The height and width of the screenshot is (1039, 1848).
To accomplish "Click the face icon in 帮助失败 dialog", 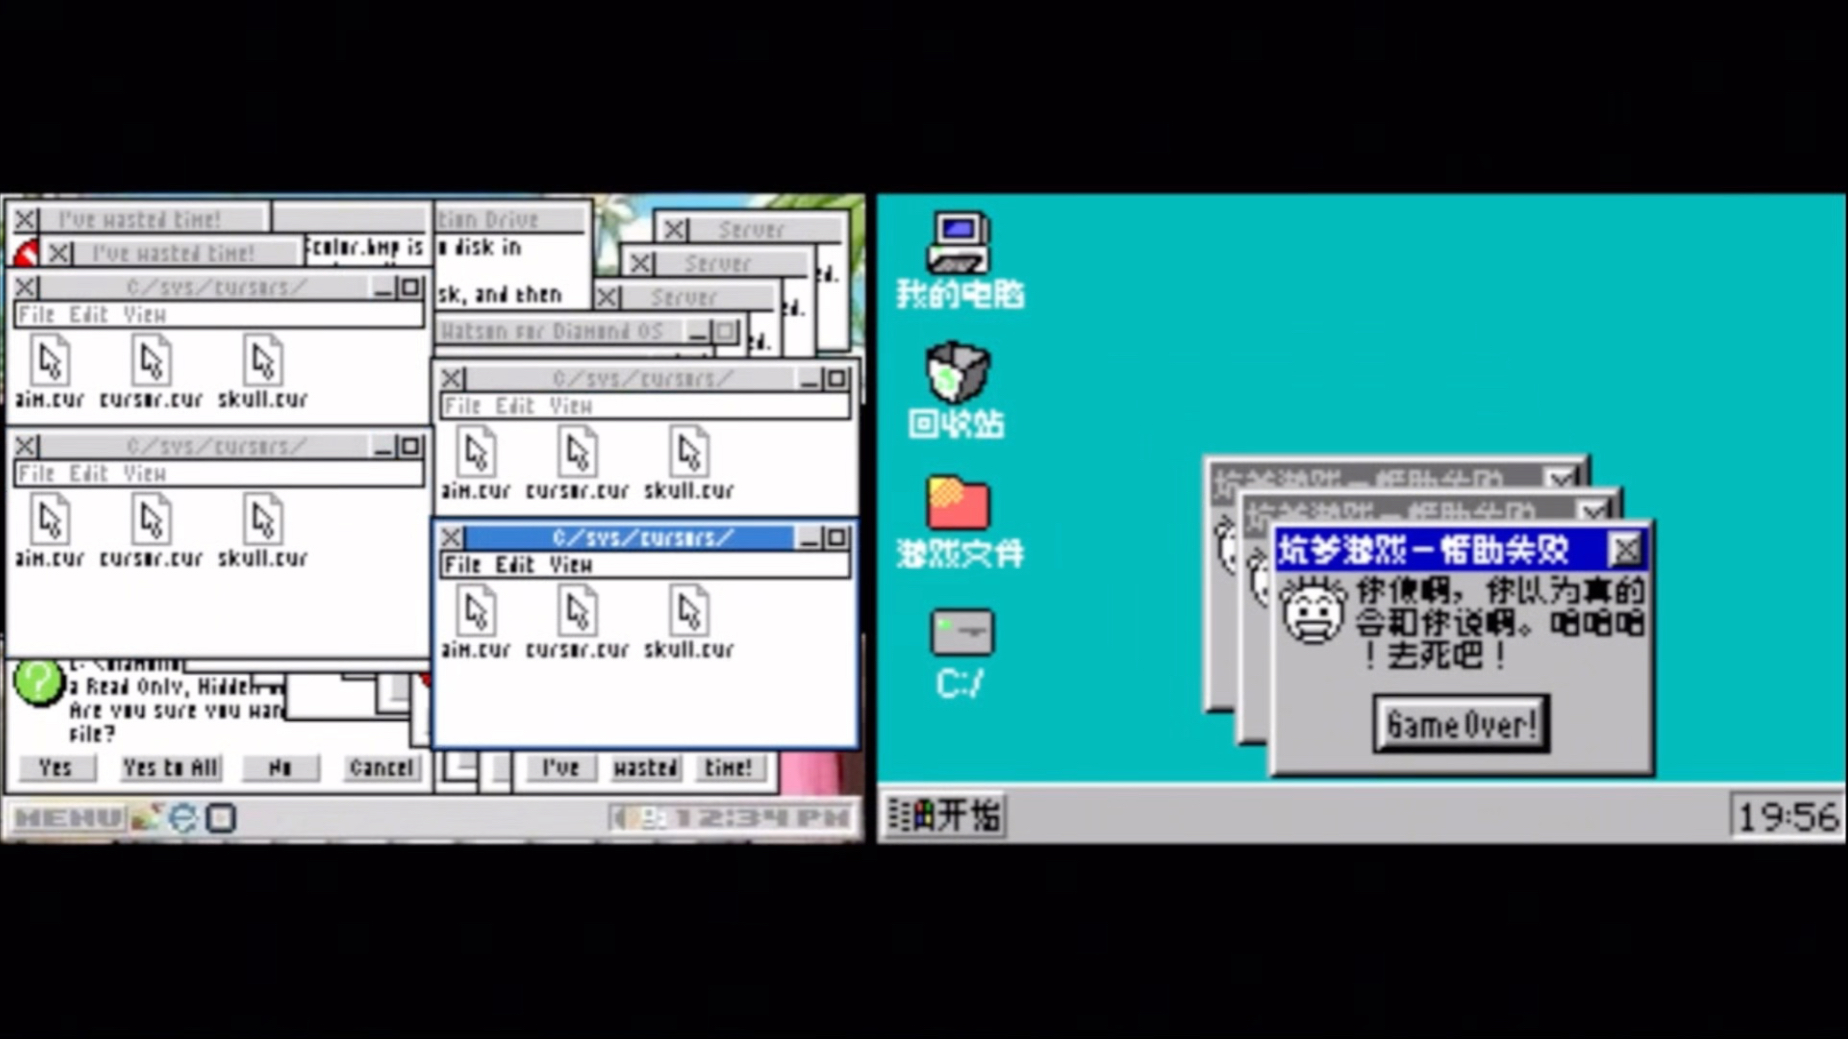I will (1312, 610).
